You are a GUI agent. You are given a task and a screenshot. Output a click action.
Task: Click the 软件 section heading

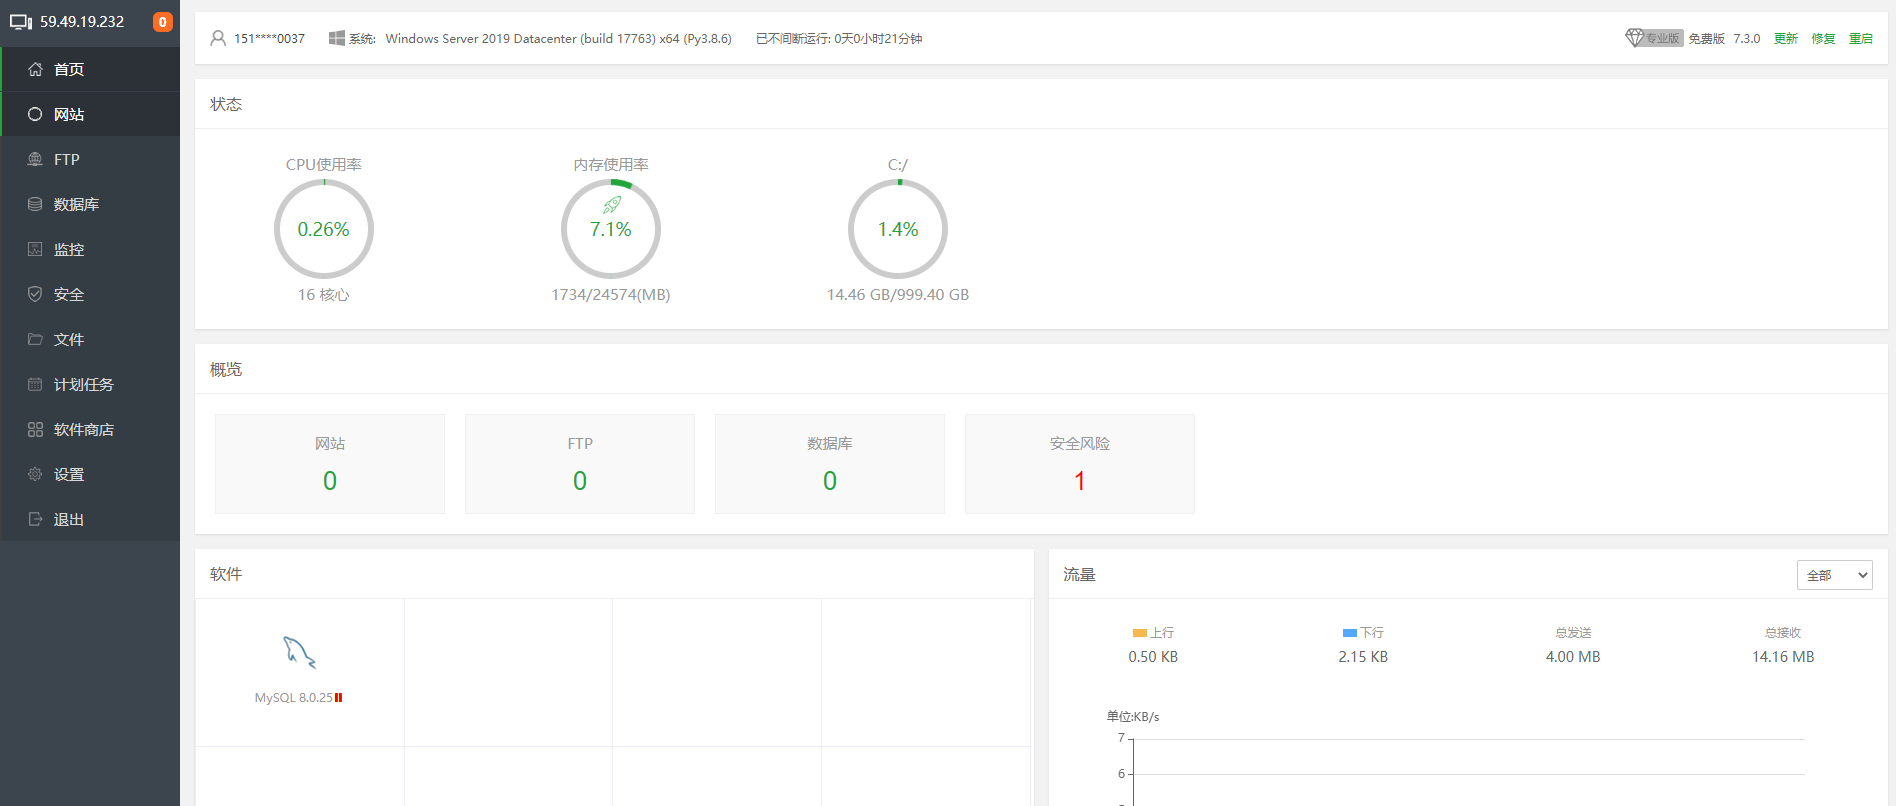226,574
